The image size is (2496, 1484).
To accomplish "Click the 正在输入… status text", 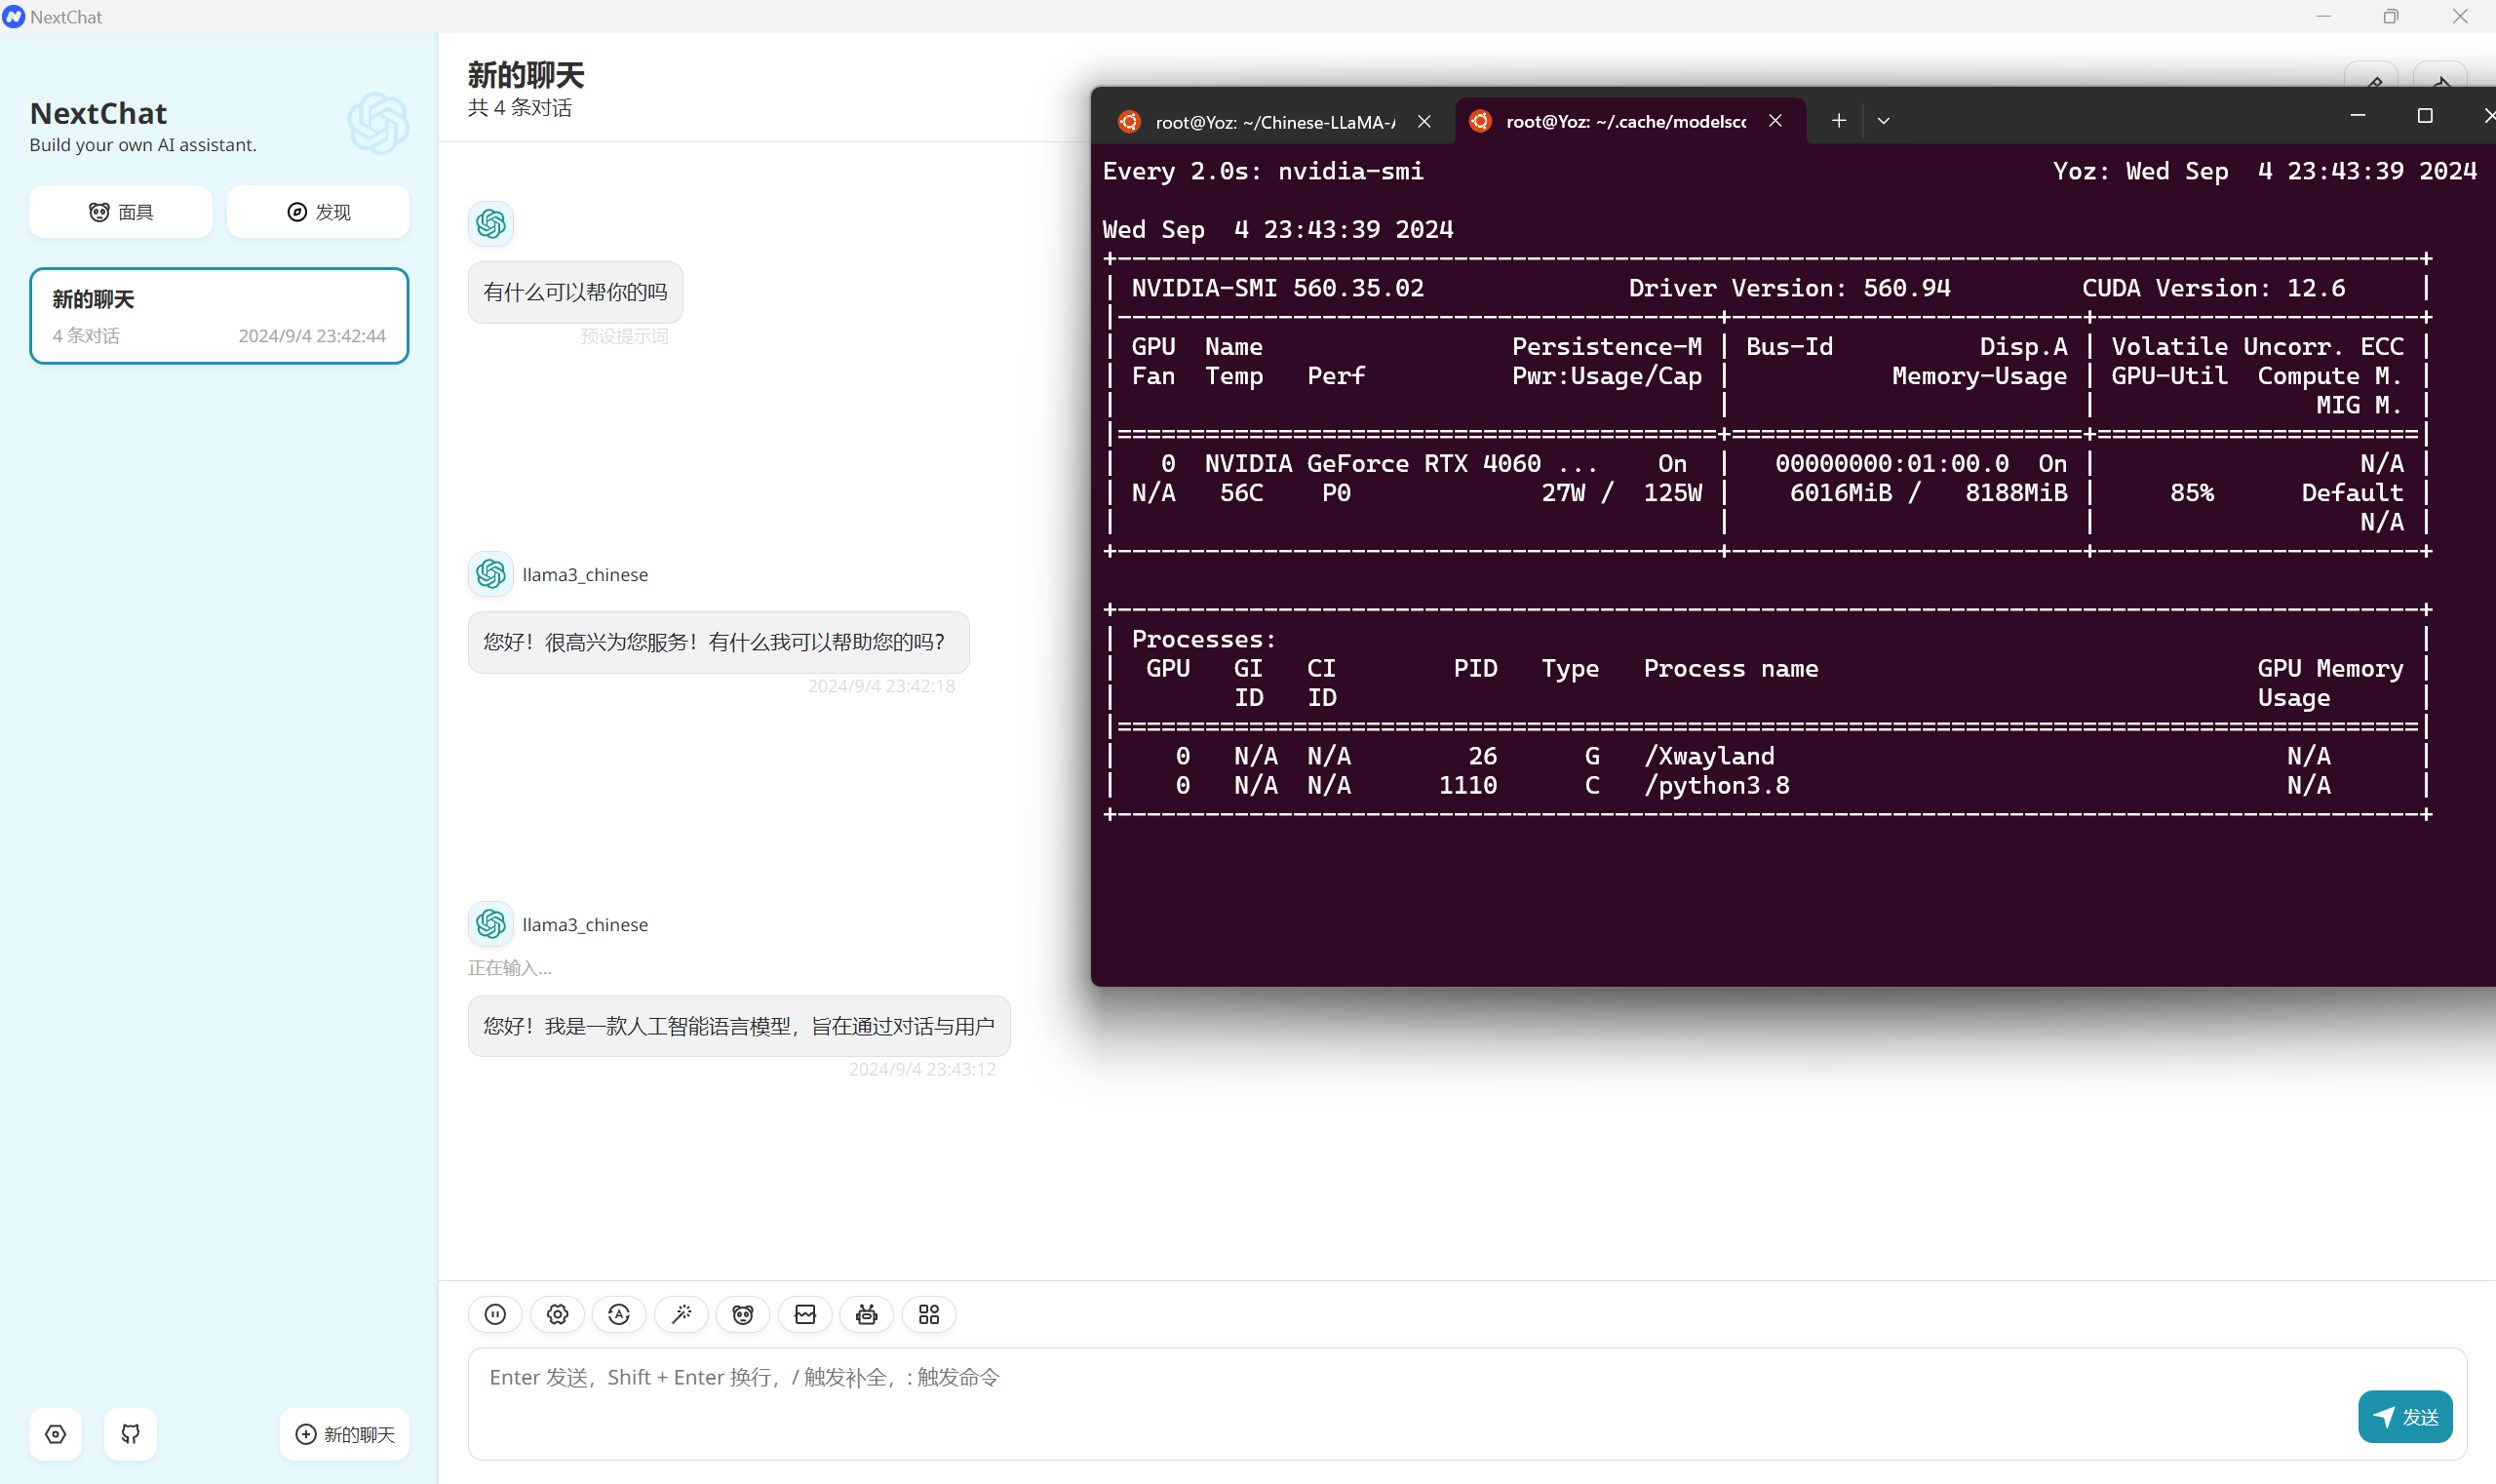I will (510, 968).
